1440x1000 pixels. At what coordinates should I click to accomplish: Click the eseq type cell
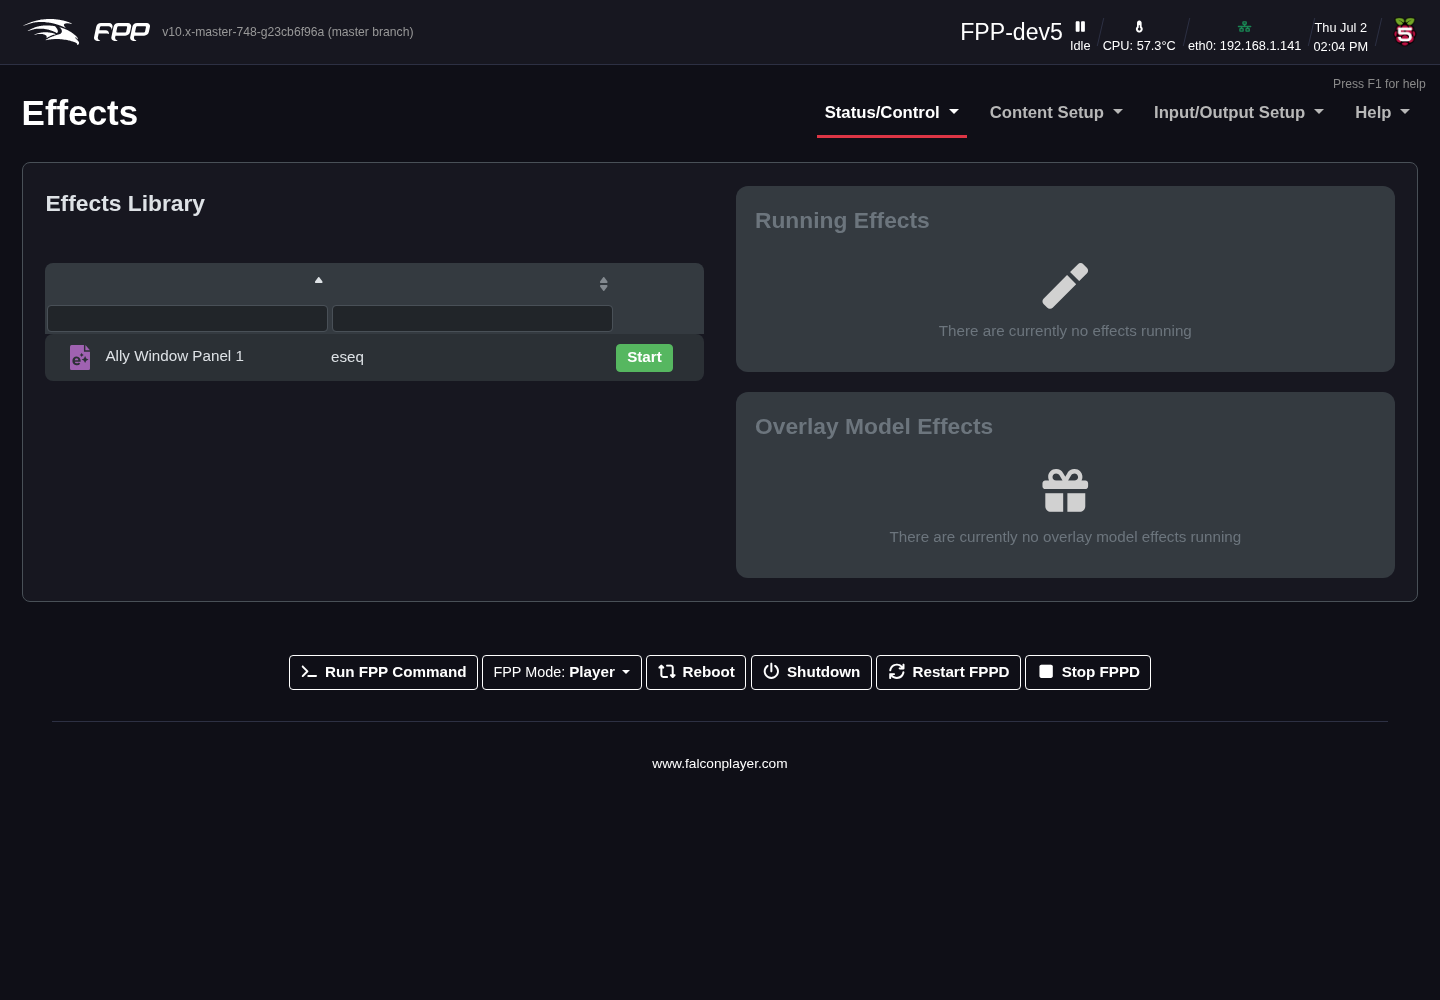[x=347, y=357]
